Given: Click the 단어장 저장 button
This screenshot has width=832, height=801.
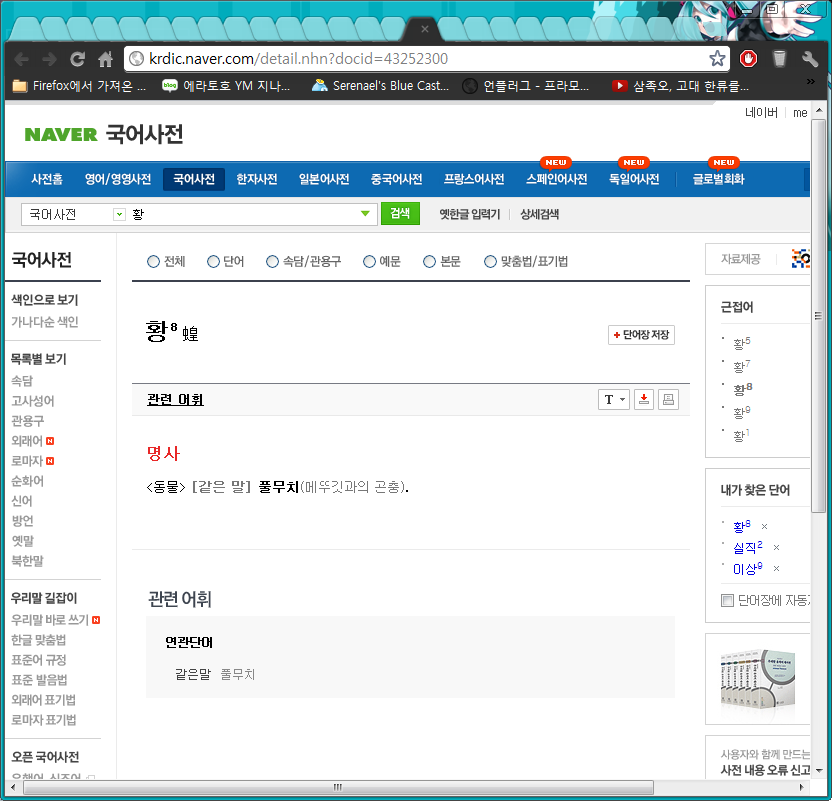Looking at the screenshot, I should (641, 335).
